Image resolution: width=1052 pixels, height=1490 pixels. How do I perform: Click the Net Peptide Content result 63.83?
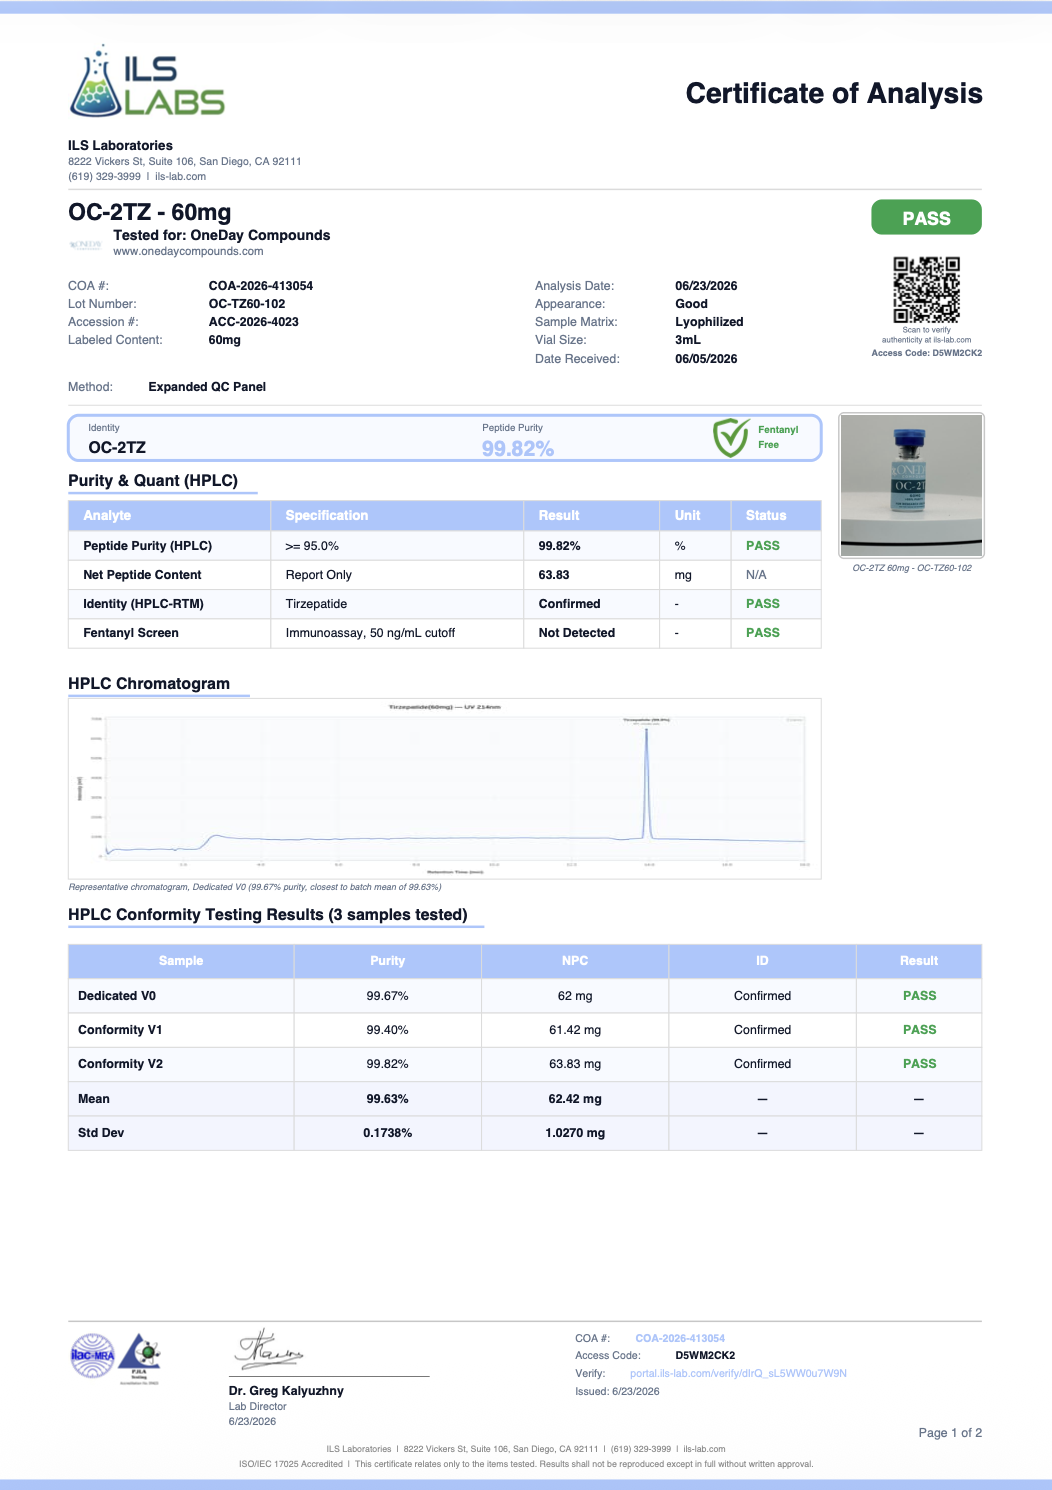554,575
